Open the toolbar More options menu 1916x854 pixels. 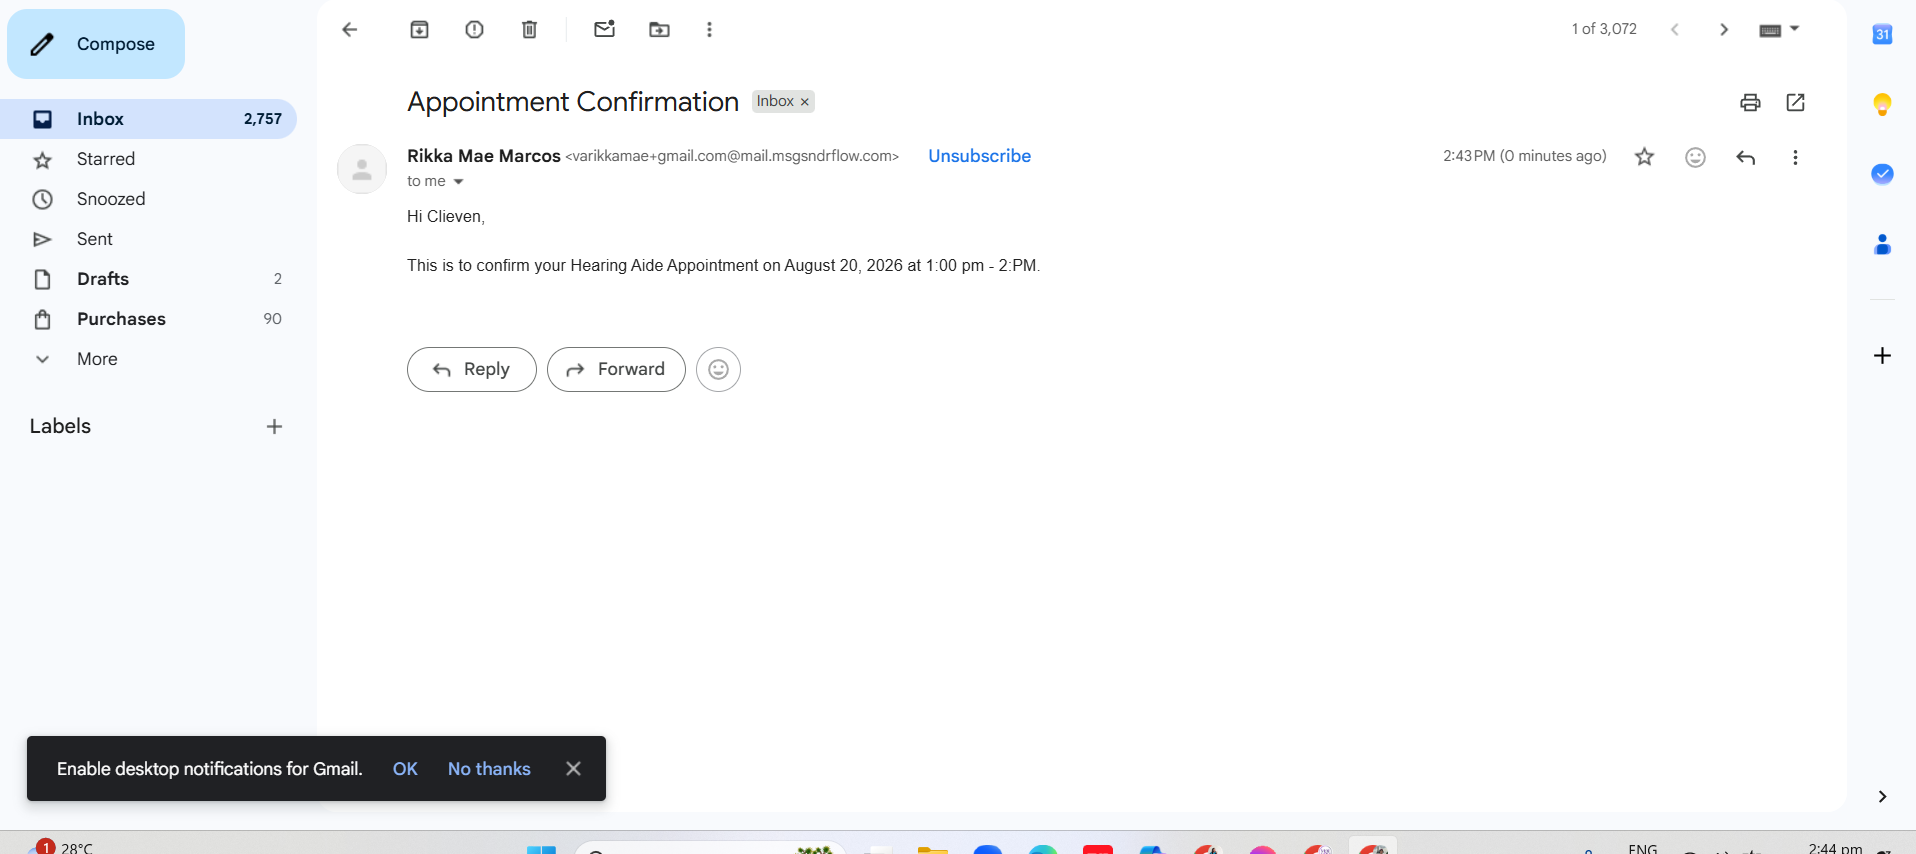coord(710,30)
